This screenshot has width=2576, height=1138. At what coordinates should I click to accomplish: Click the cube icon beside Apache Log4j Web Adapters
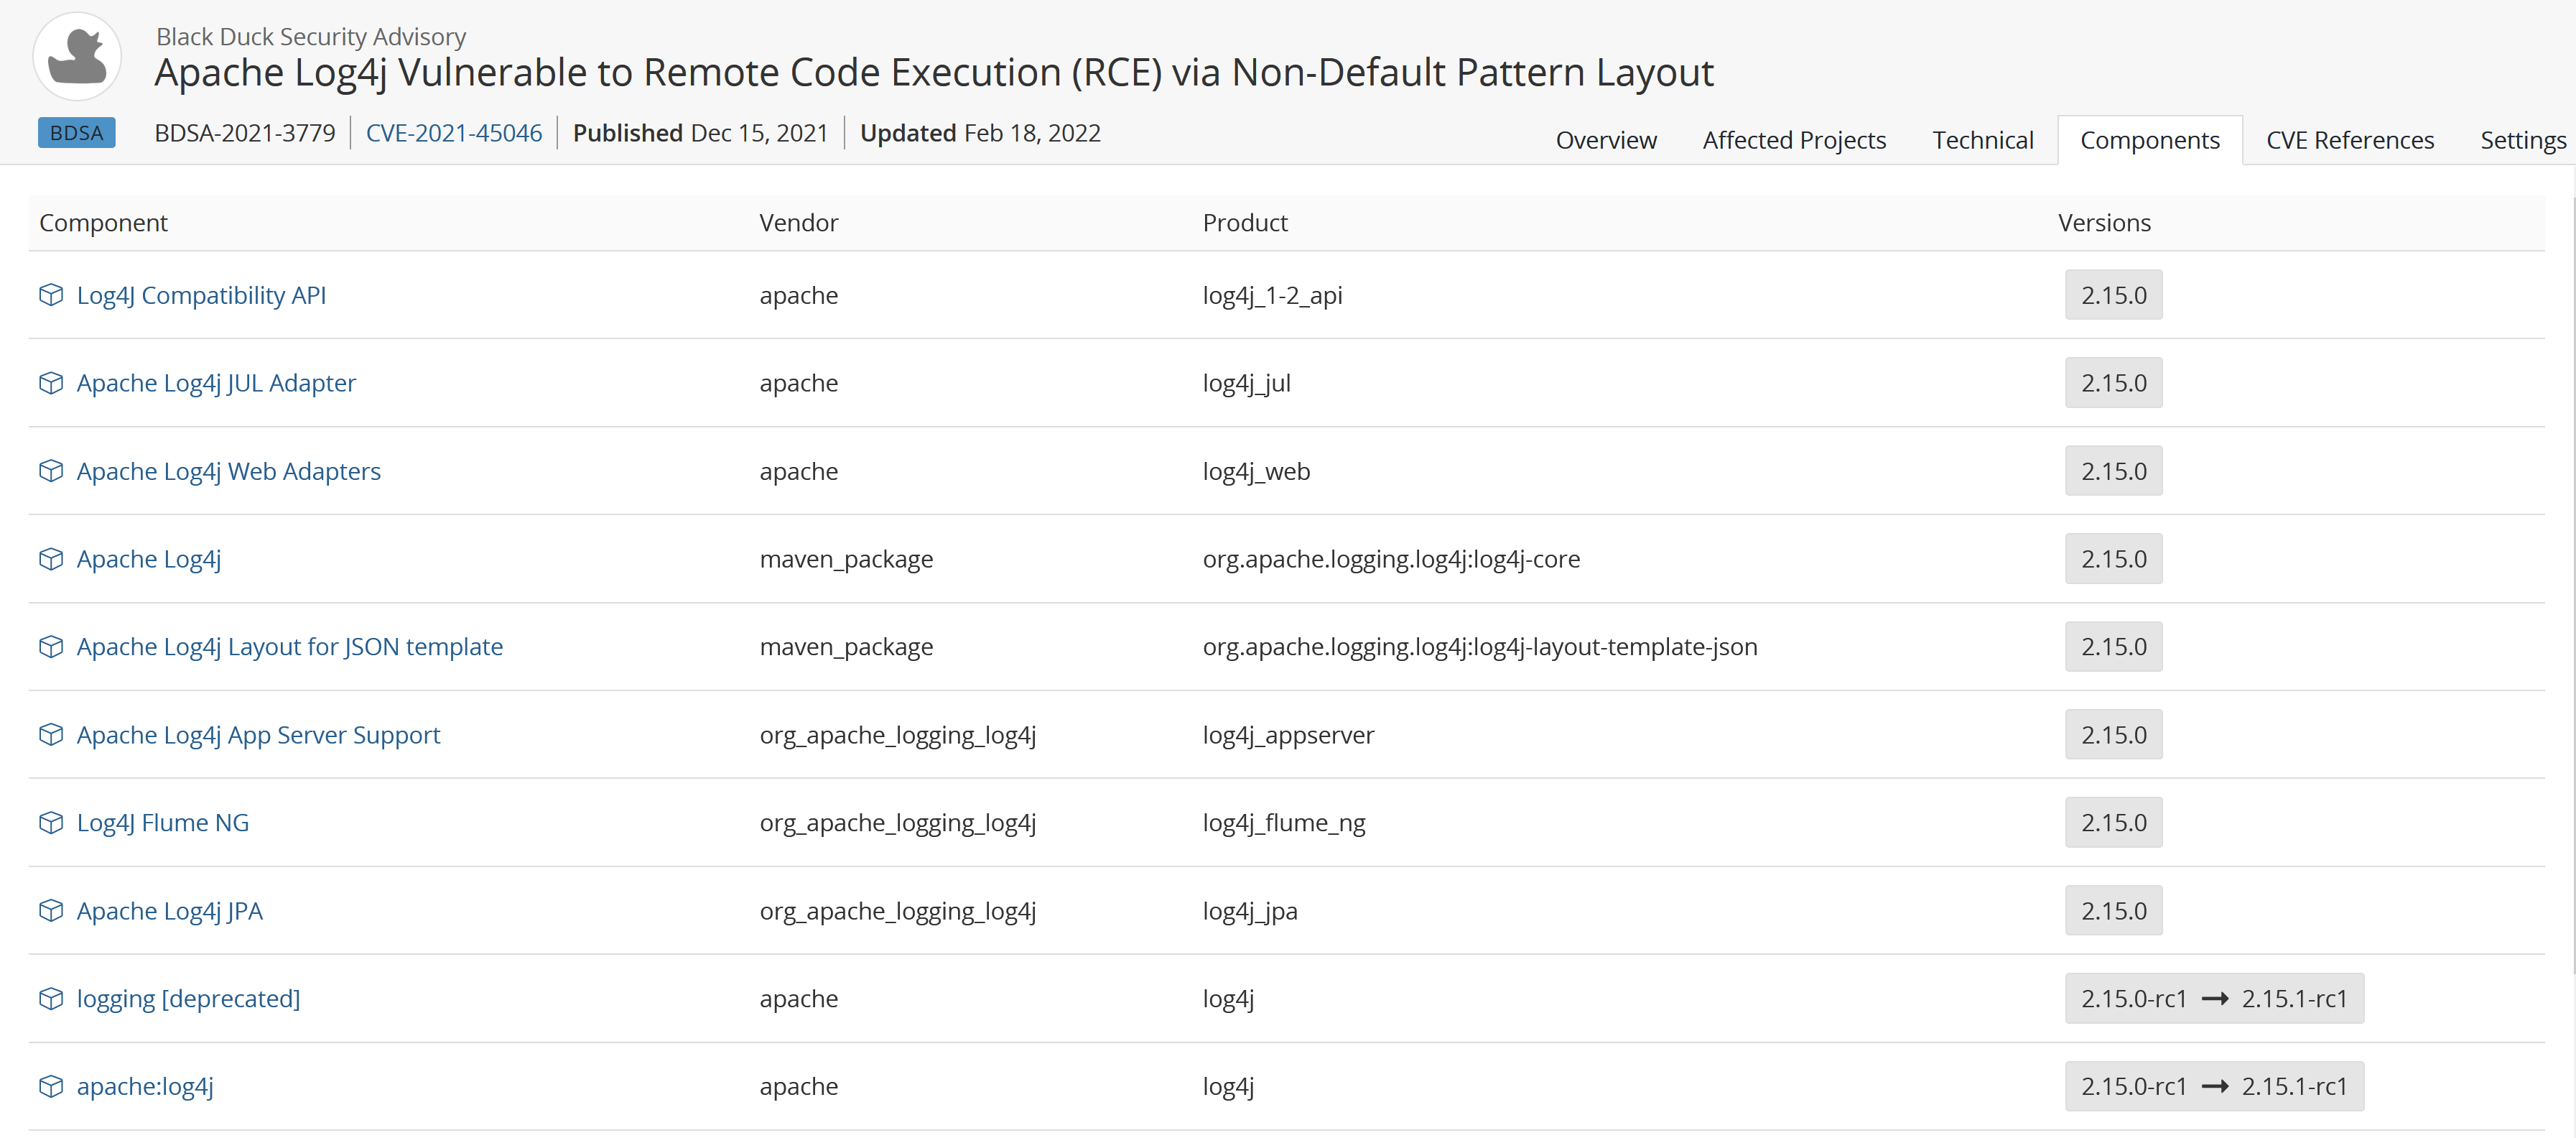pos(51,471)
